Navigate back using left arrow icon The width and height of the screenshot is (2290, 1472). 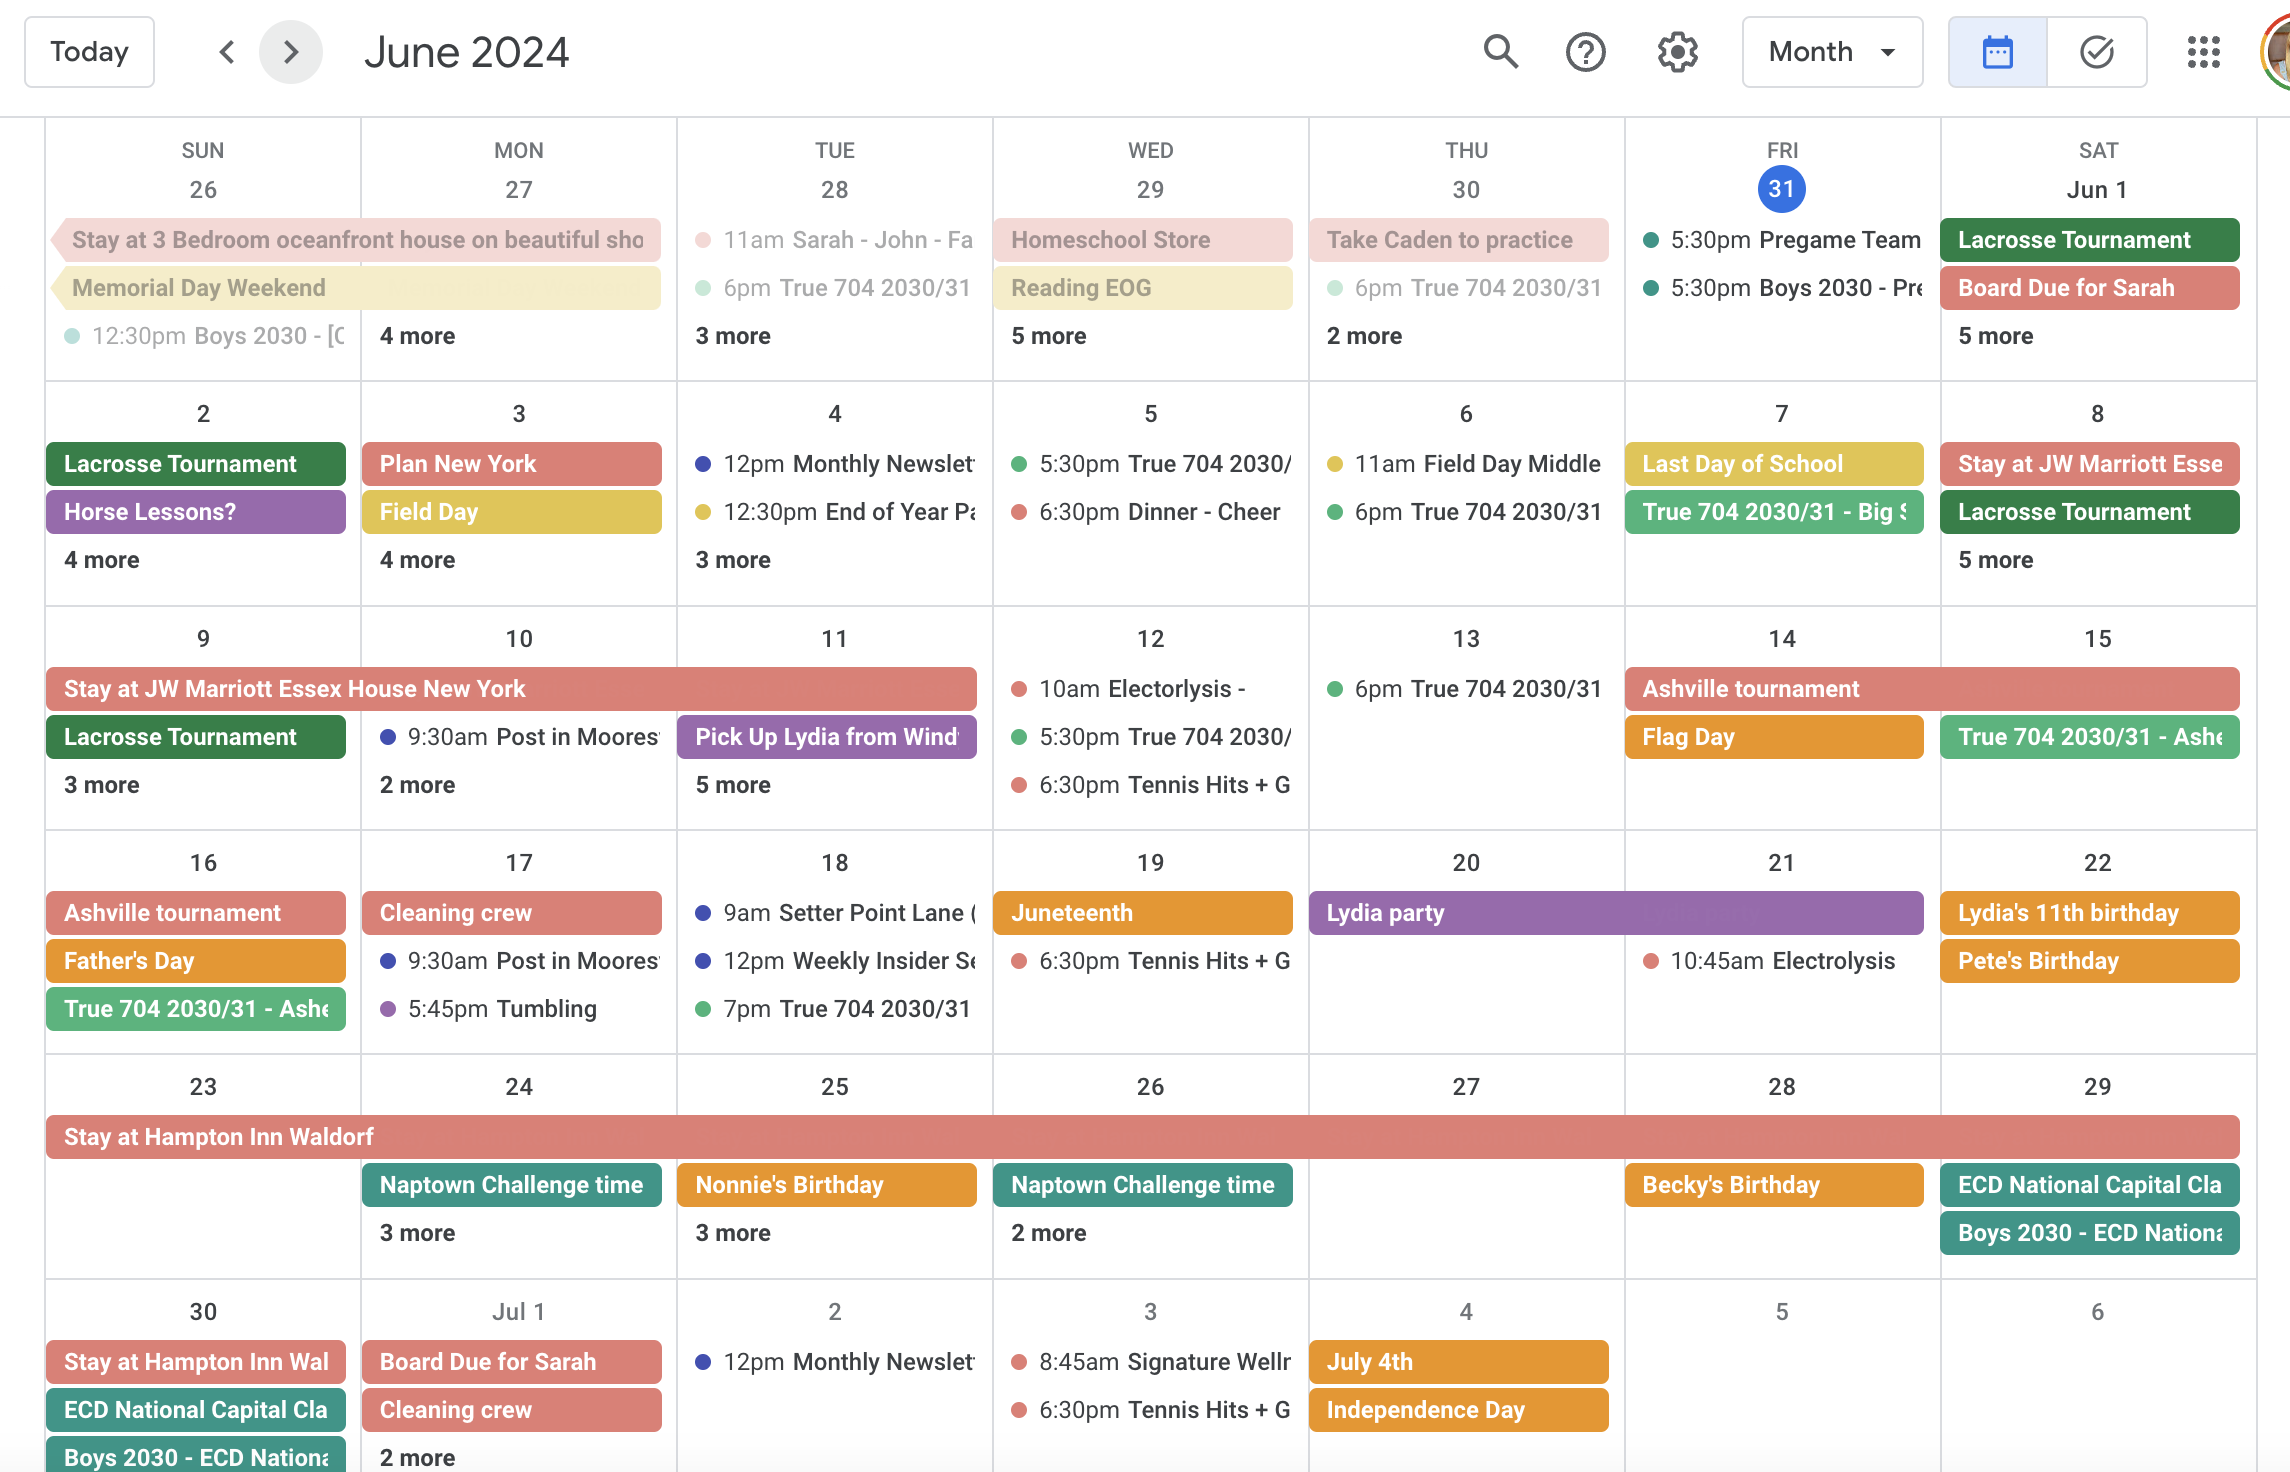[x=222, y=52]
